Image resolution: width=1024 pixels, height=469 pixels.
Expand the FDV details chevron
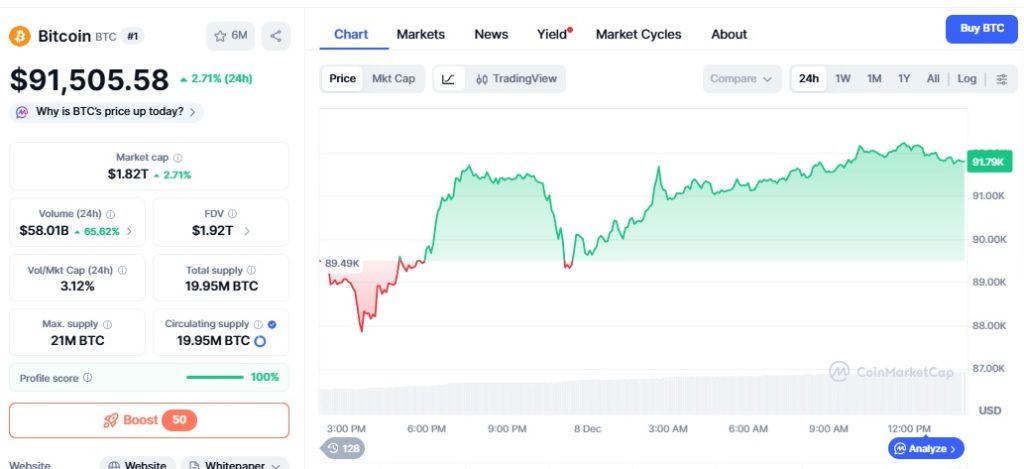246,231
